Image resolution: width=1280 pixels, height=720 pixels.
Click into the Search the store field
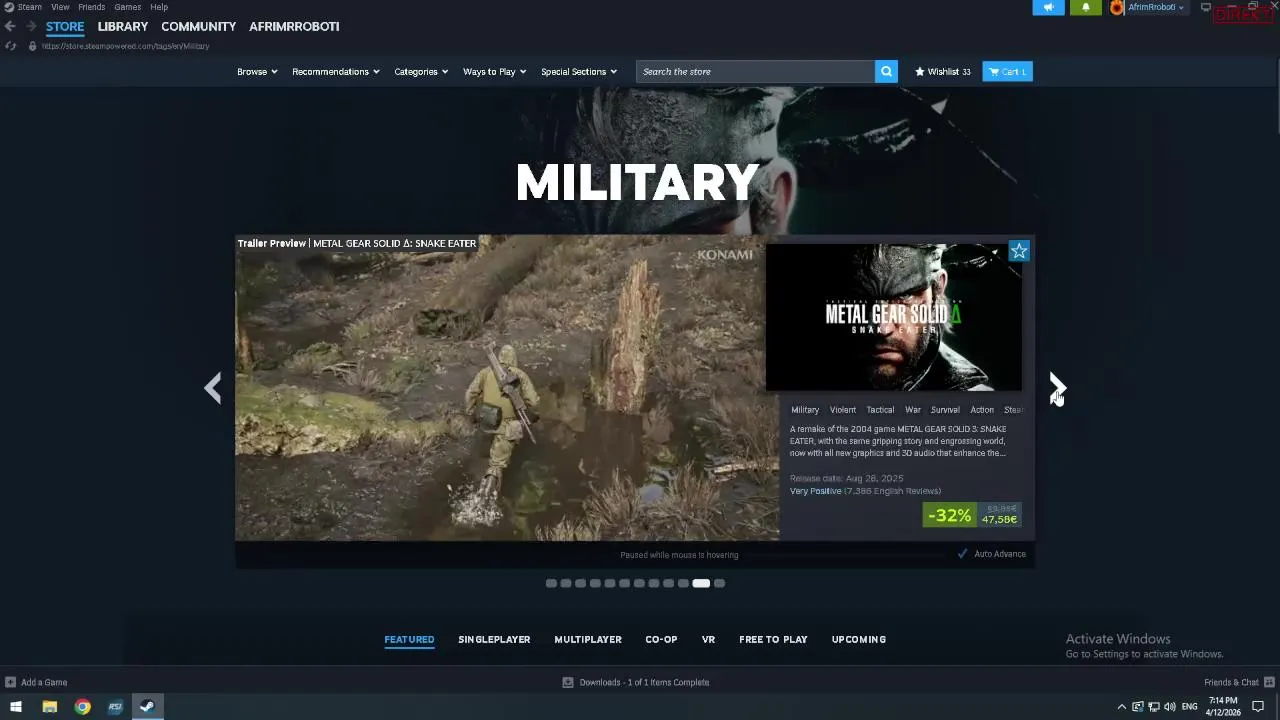click(x=755, y=71)
